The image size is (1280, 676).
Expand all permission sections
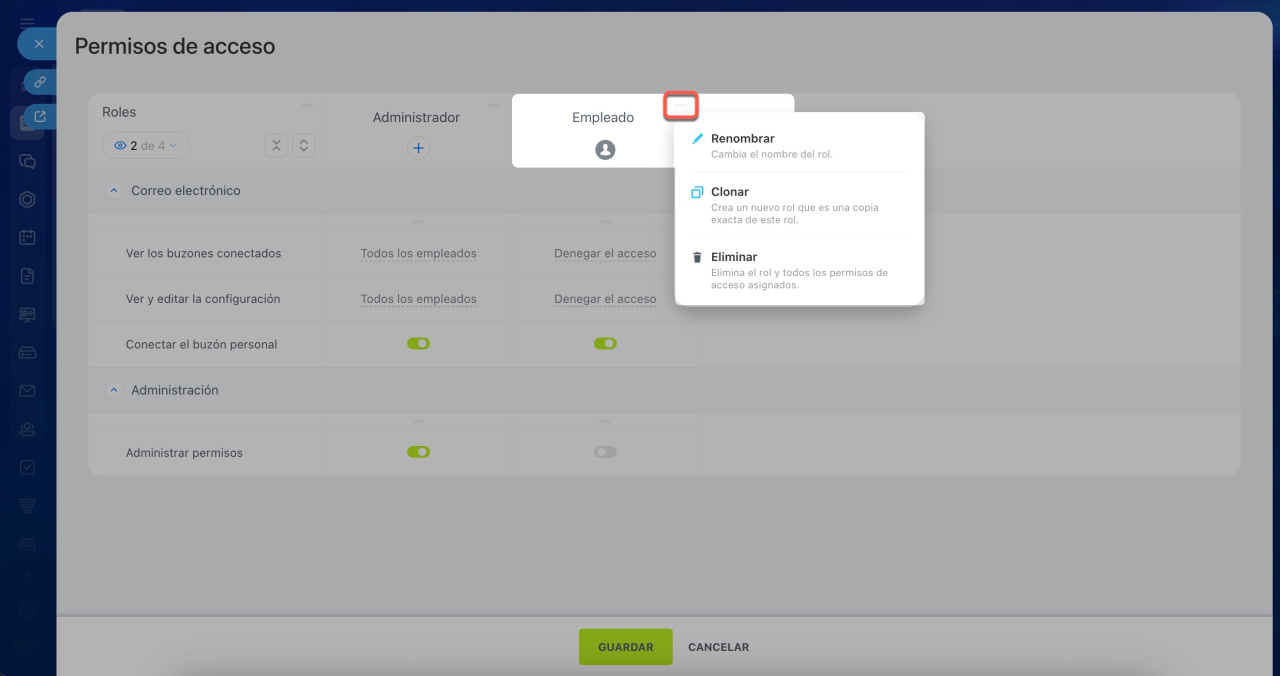pyautogui.click(x=304, y=146)
